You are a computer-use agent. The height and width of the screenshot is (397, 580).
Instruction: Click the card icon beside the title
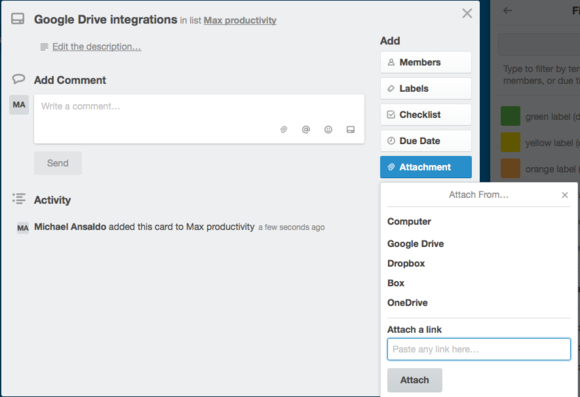click(x=17, y=19)
